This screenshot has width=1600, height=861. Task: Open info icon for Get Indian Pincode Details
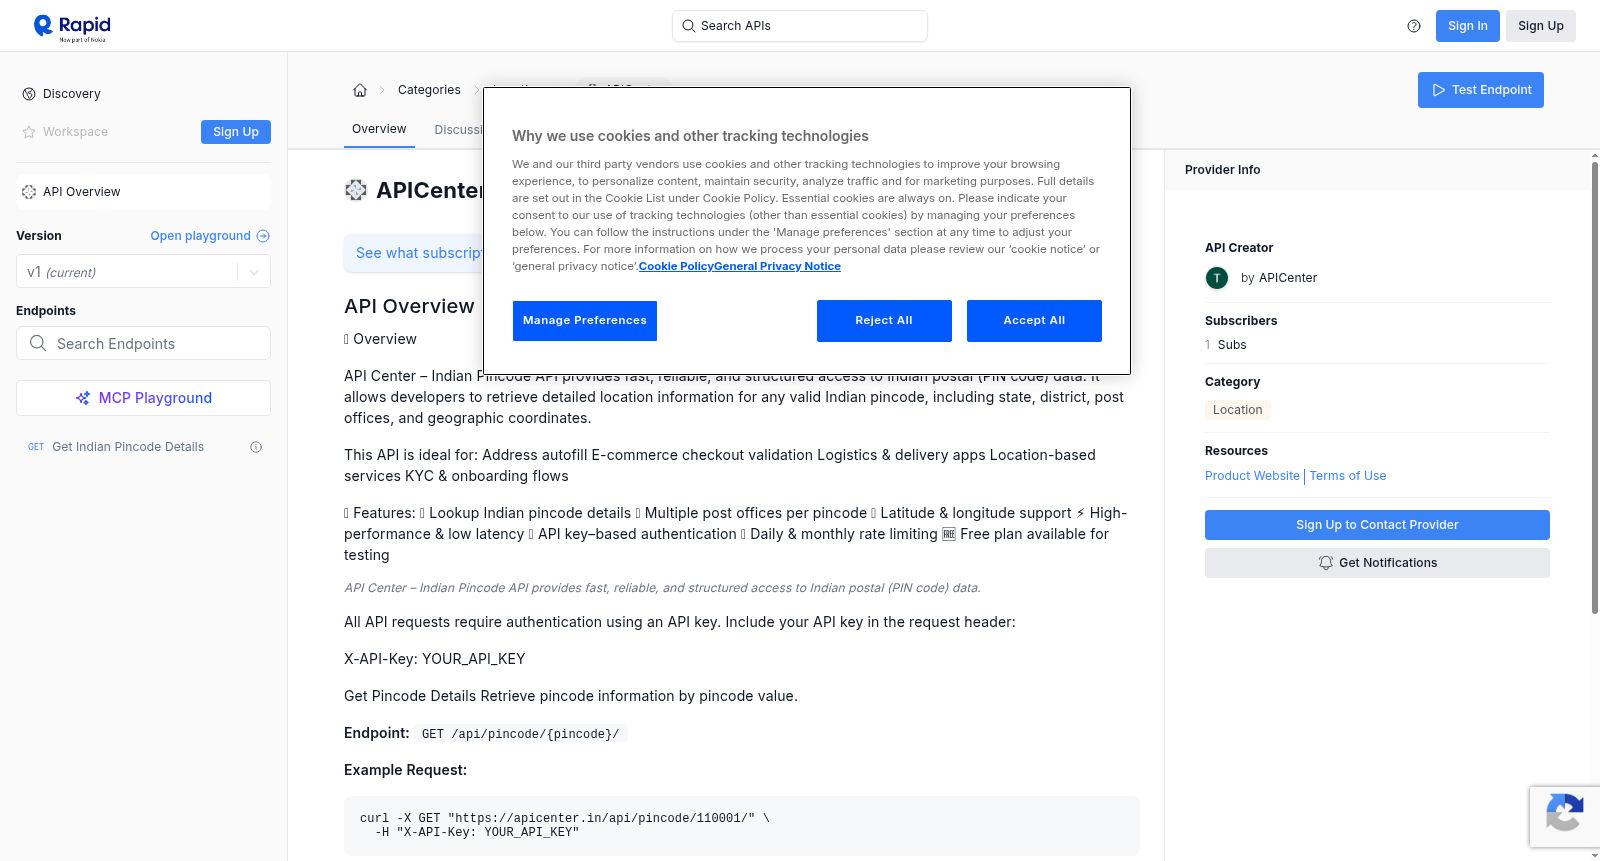tap(256, 447)
